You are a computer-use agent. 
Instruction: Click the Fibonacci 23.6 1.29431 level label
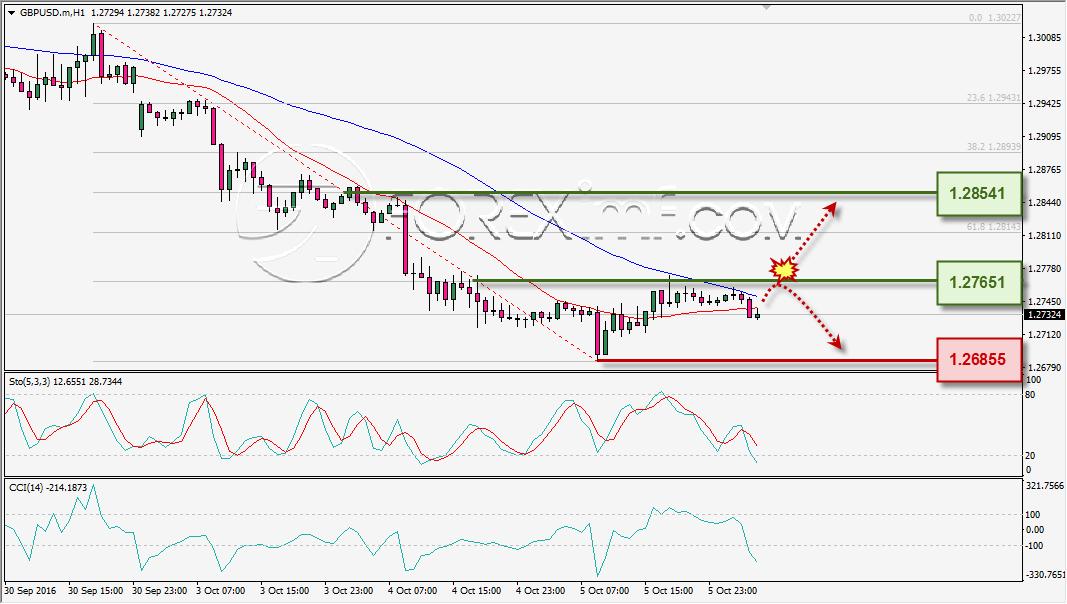pos(994,98)
